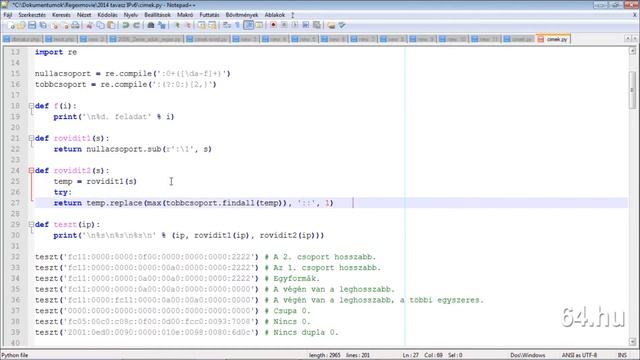Click the Python file status bar label
This screenshot has height=360, width=640.
[15, 355]
